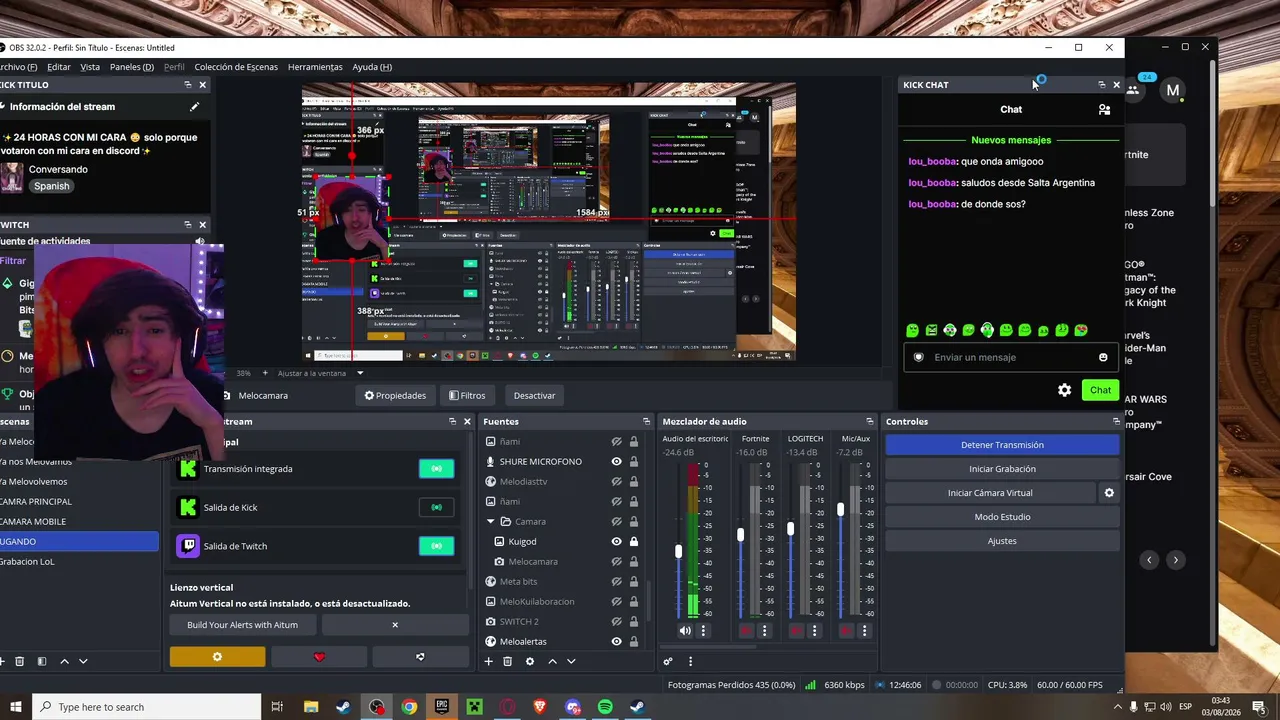The height and width of the screenshot is (720, 1280).
Task: Open options menu for the LOGITECH audio channel
Action: [x=815, y=631]
